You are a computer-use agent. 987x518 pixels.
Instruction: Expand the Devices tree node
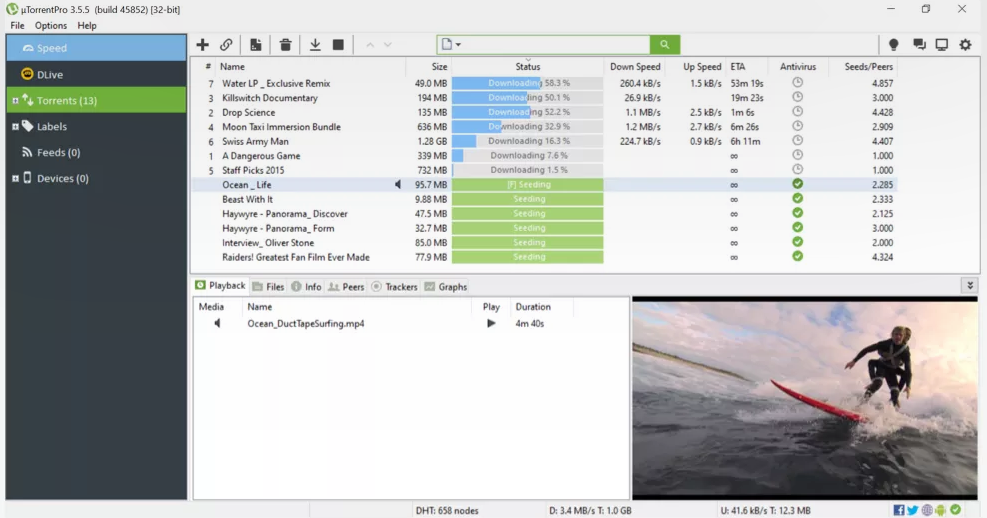click(15, 179)
